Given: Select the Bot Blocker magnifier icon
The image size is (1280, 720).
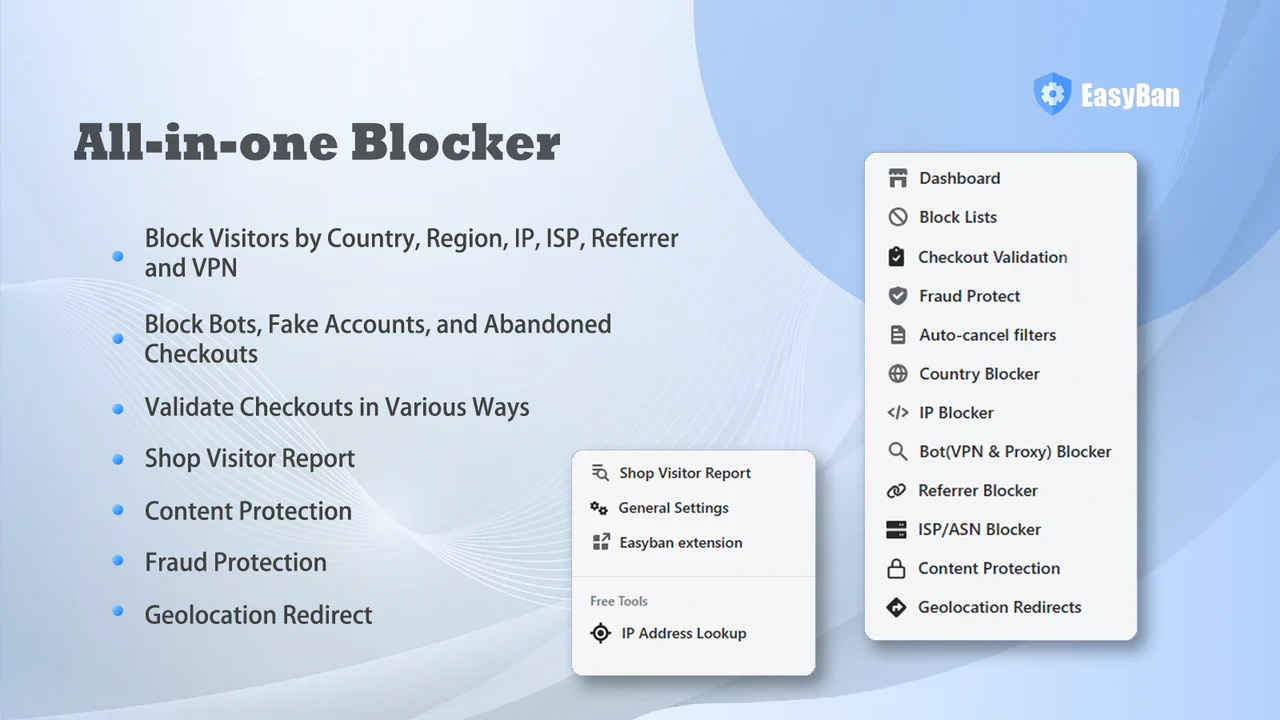Looking at the screenshot, I should tap(897, 451).
